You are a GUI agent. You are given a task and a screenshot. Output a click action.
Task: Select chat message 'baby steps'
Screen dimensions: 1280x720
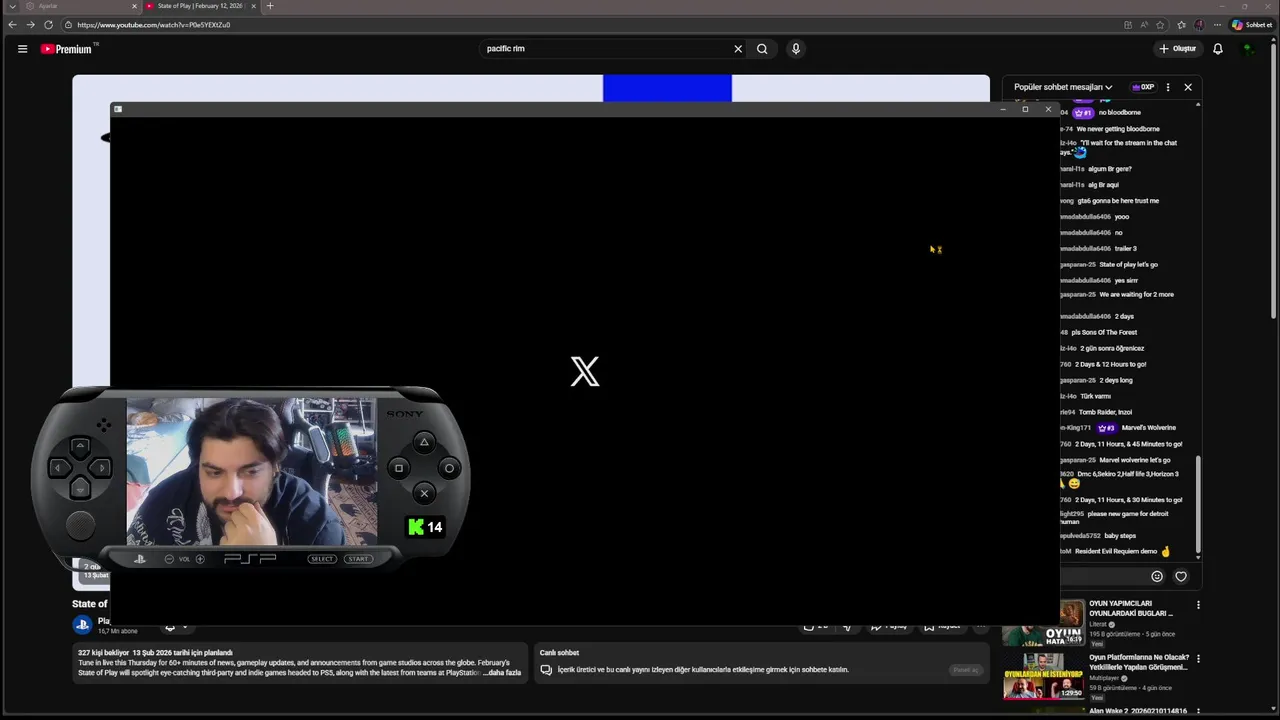tap(1120, 536)
